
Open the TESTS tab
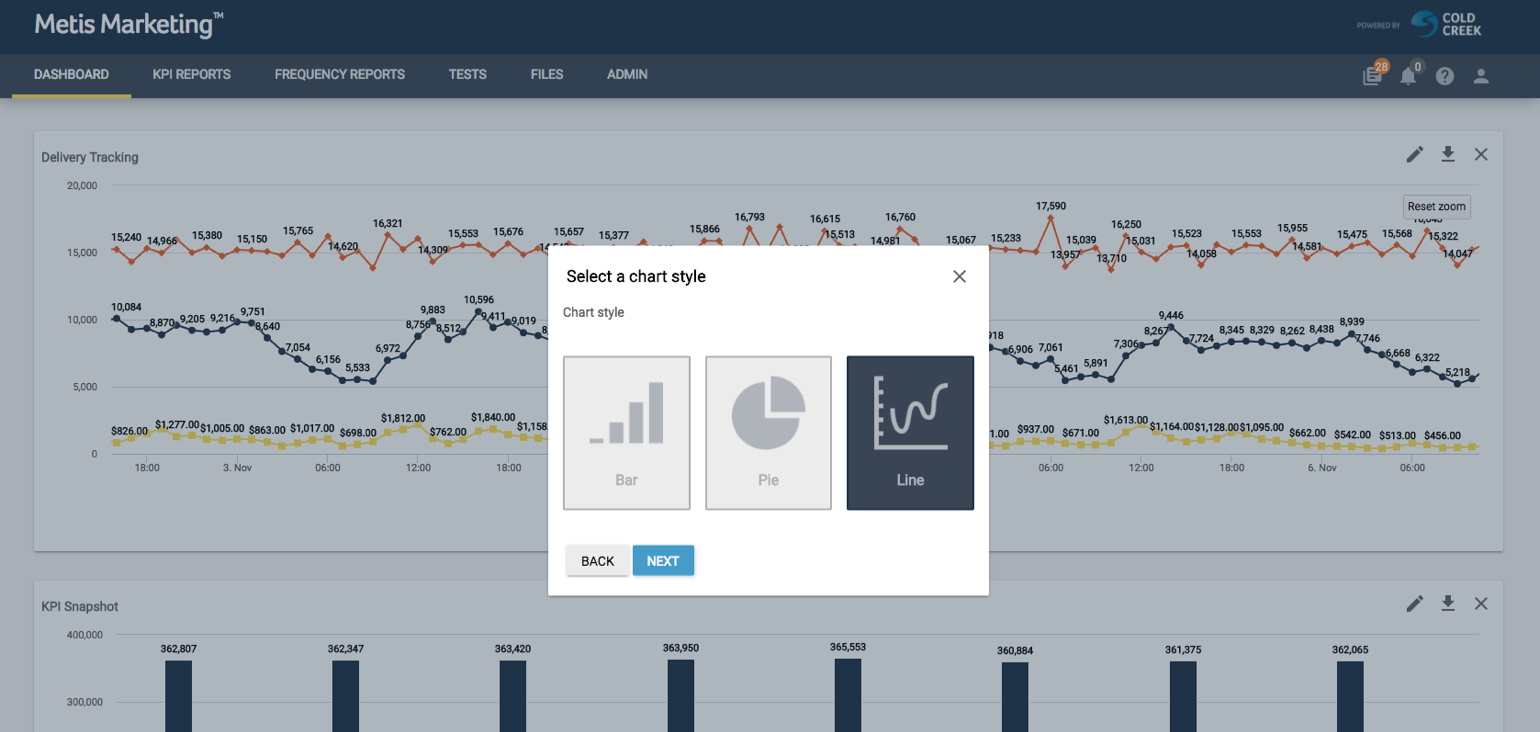click(x=468, y=75)
